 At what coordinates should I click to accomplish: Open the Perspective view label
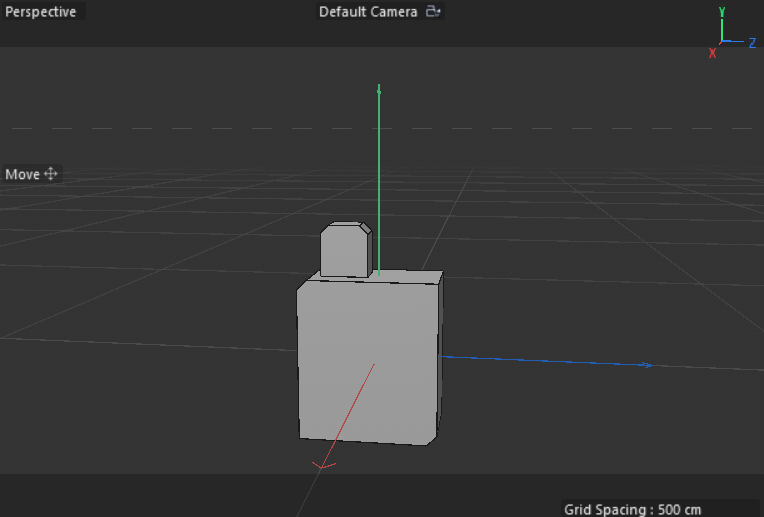click(x=41, y=12)
